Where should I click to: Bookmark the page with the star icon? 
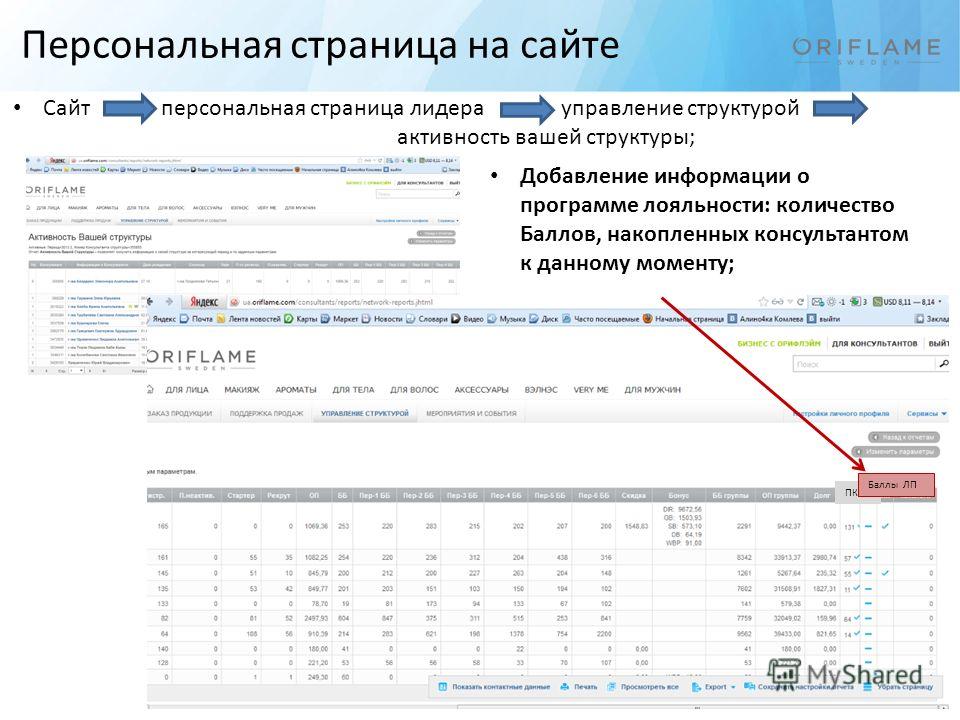click(763, 302)
